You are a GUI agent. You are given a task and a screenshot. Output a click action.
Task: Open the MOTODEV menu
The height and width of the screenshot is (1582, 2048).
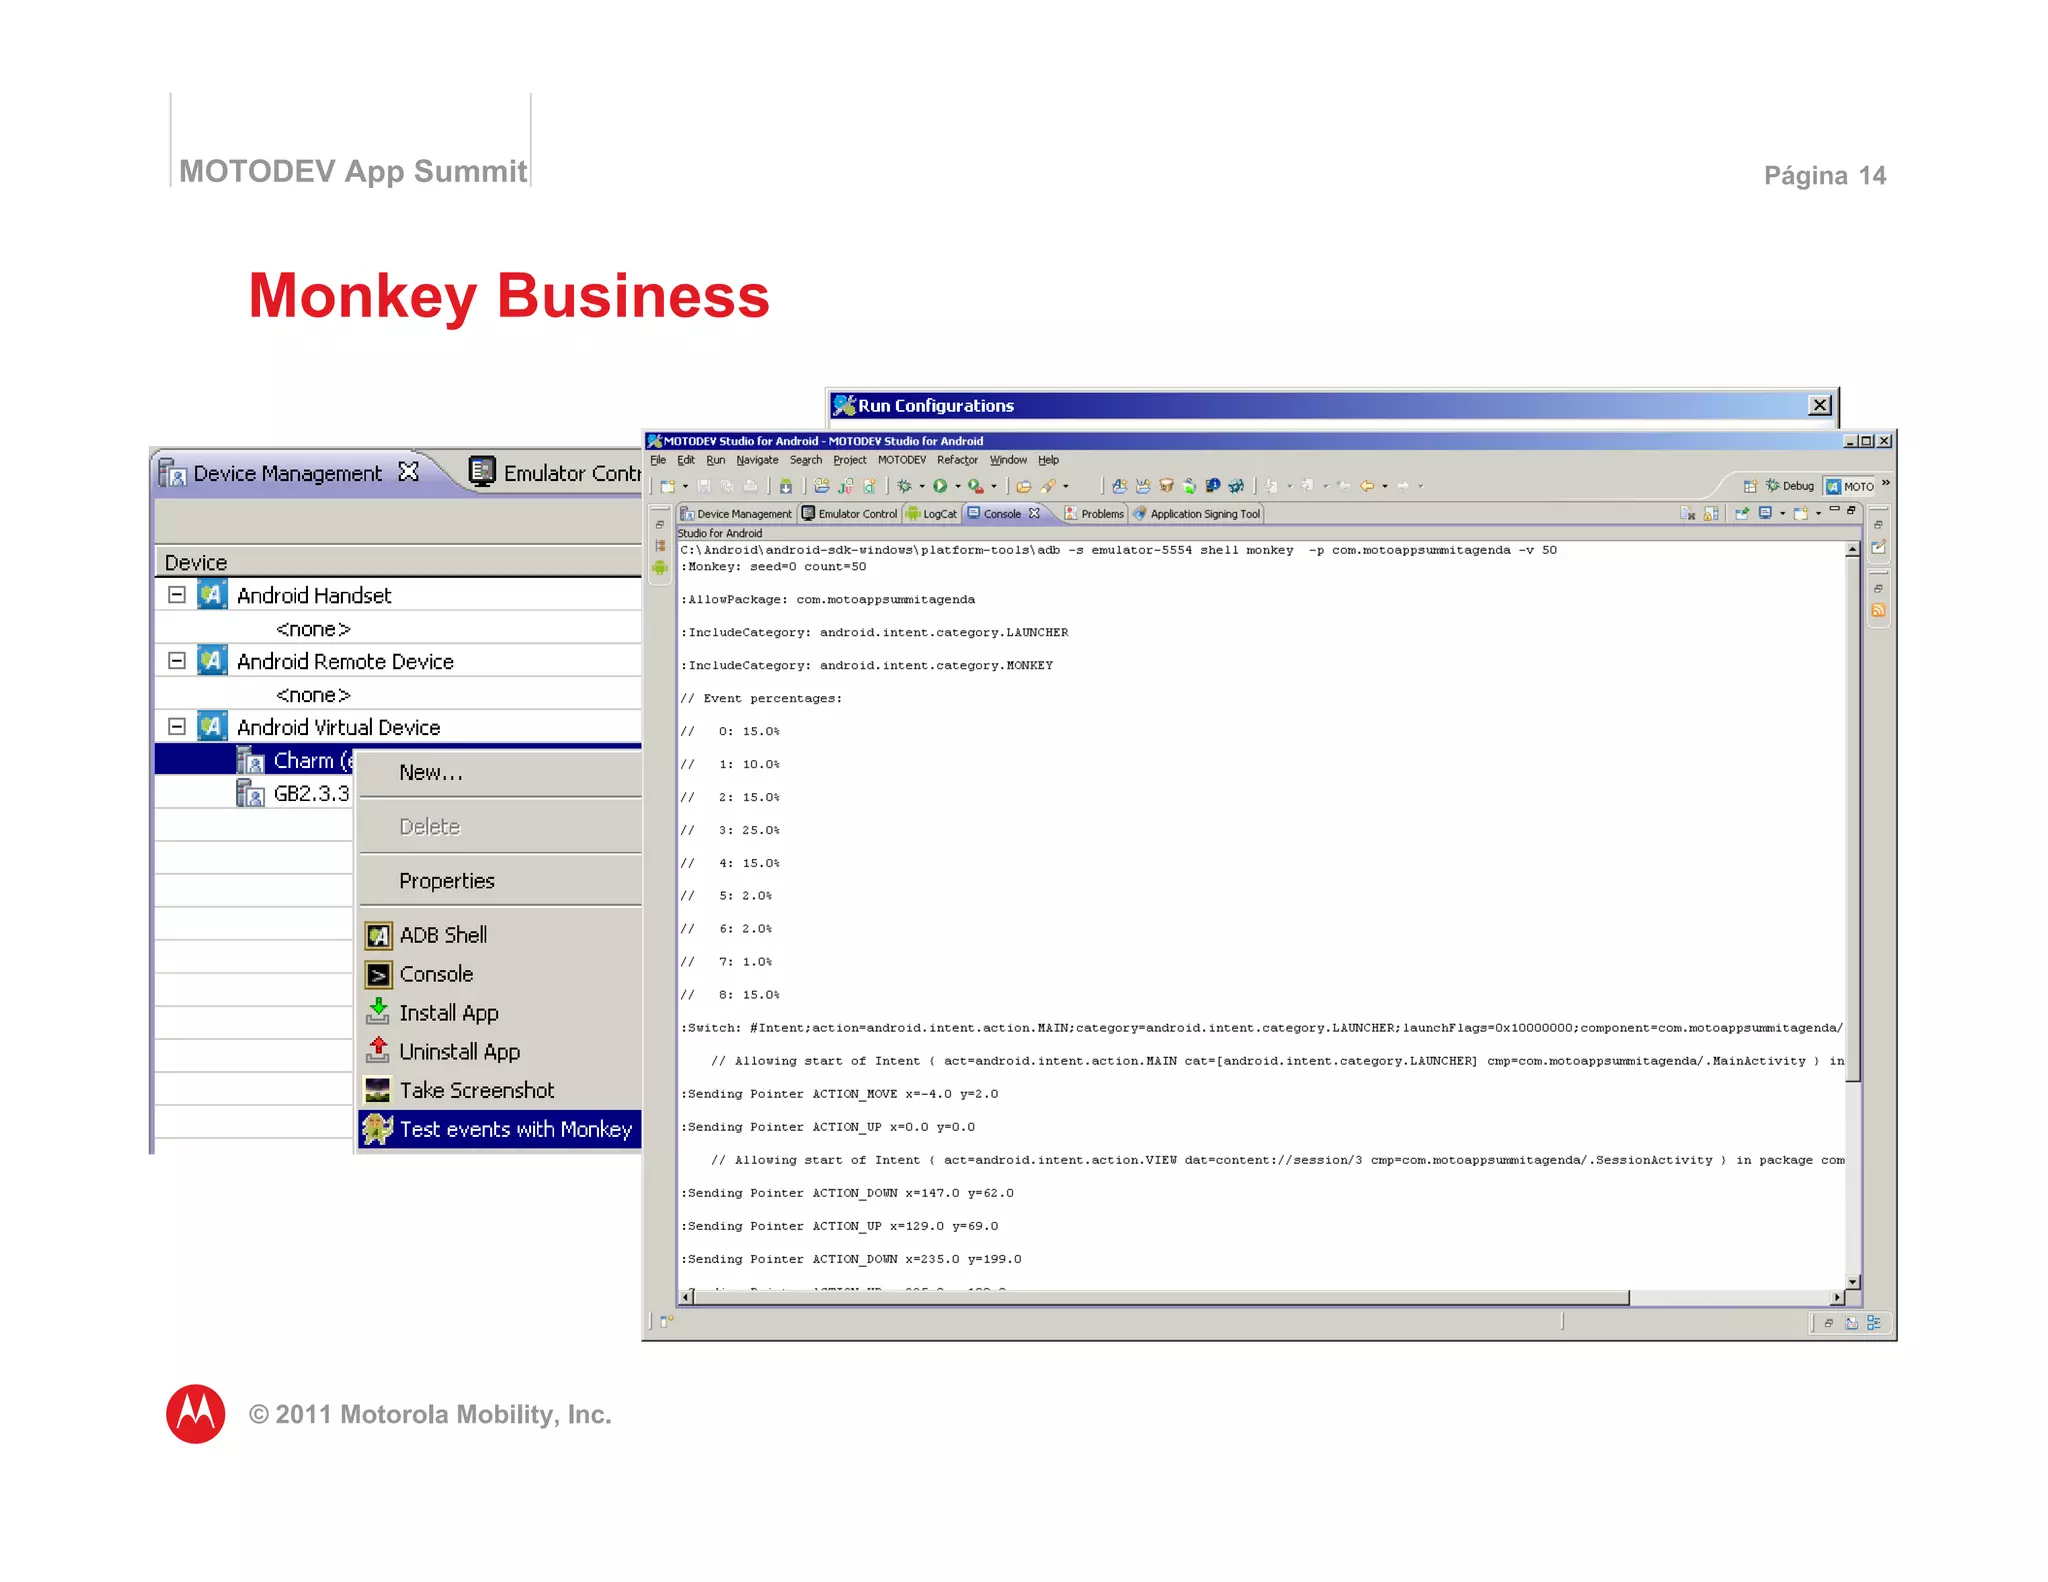point(901,460)
